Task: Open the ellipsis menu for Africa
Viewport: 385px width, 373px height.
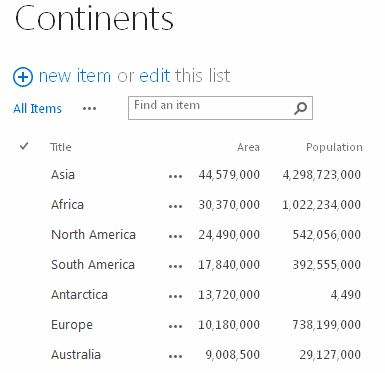Action: click(176, 207)
